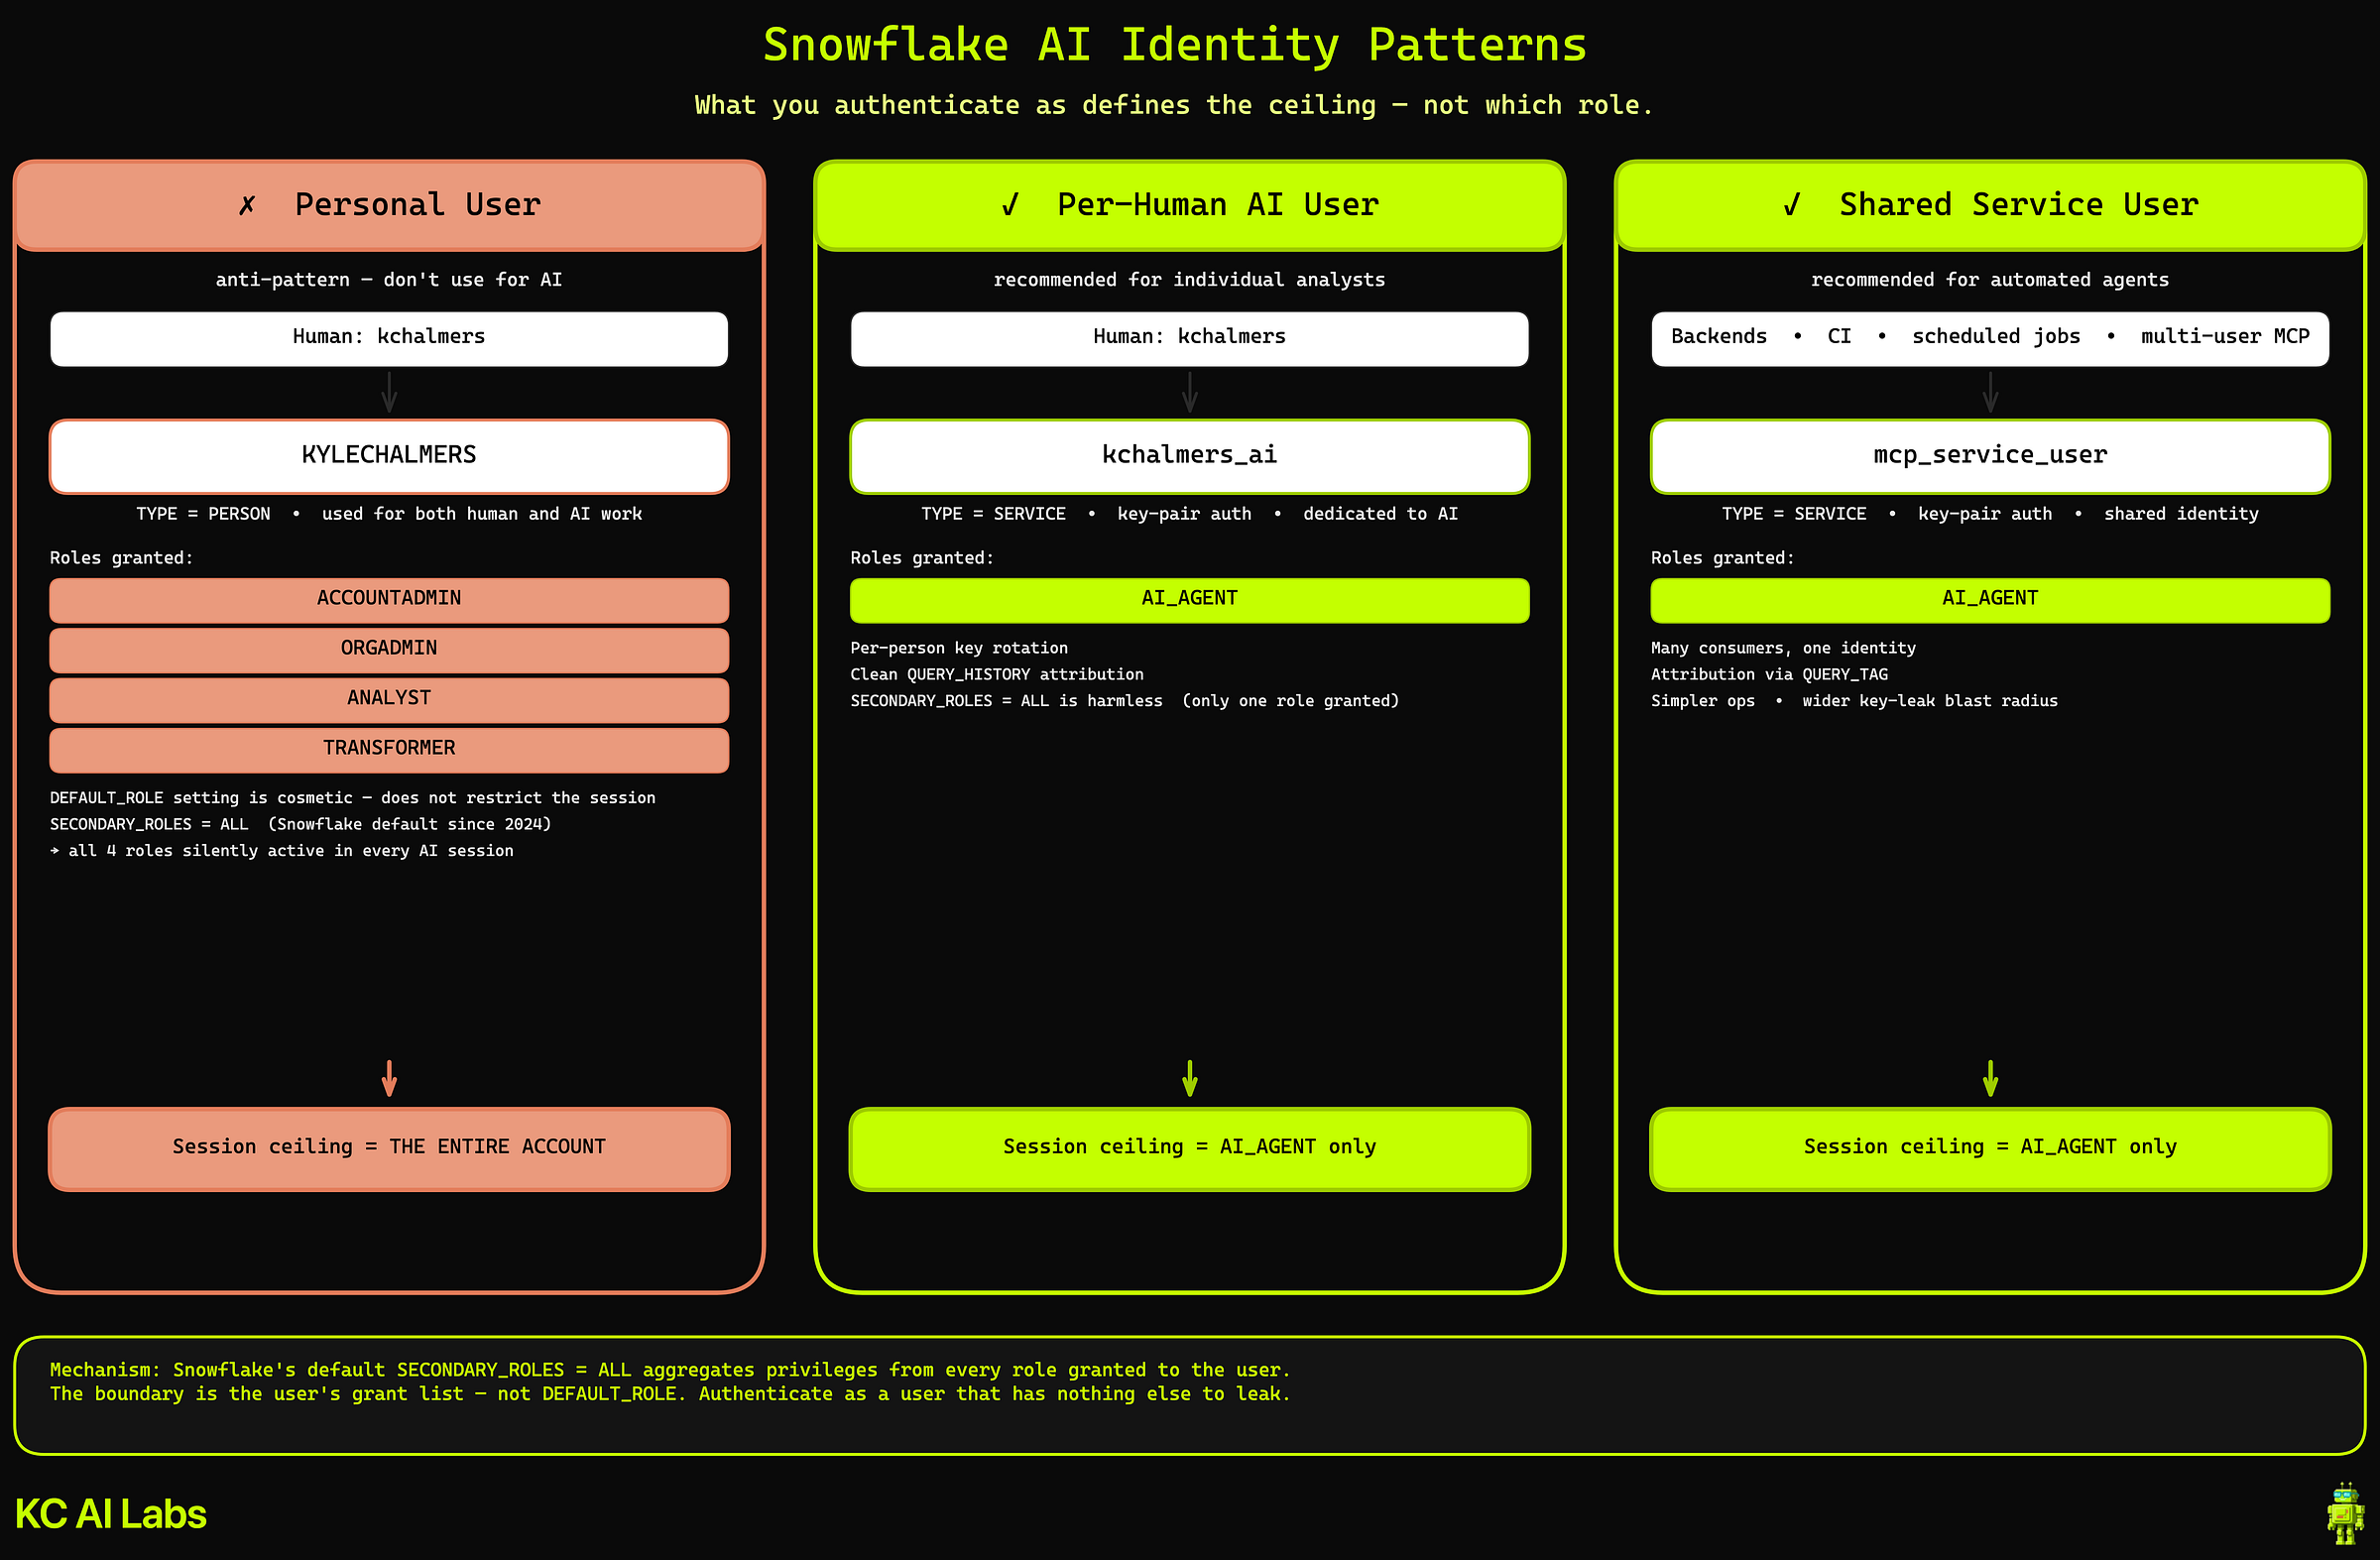Click 'wider key-leak blast radius' line
This screenshot has width=2380, height=1560.
[1854, 701]
